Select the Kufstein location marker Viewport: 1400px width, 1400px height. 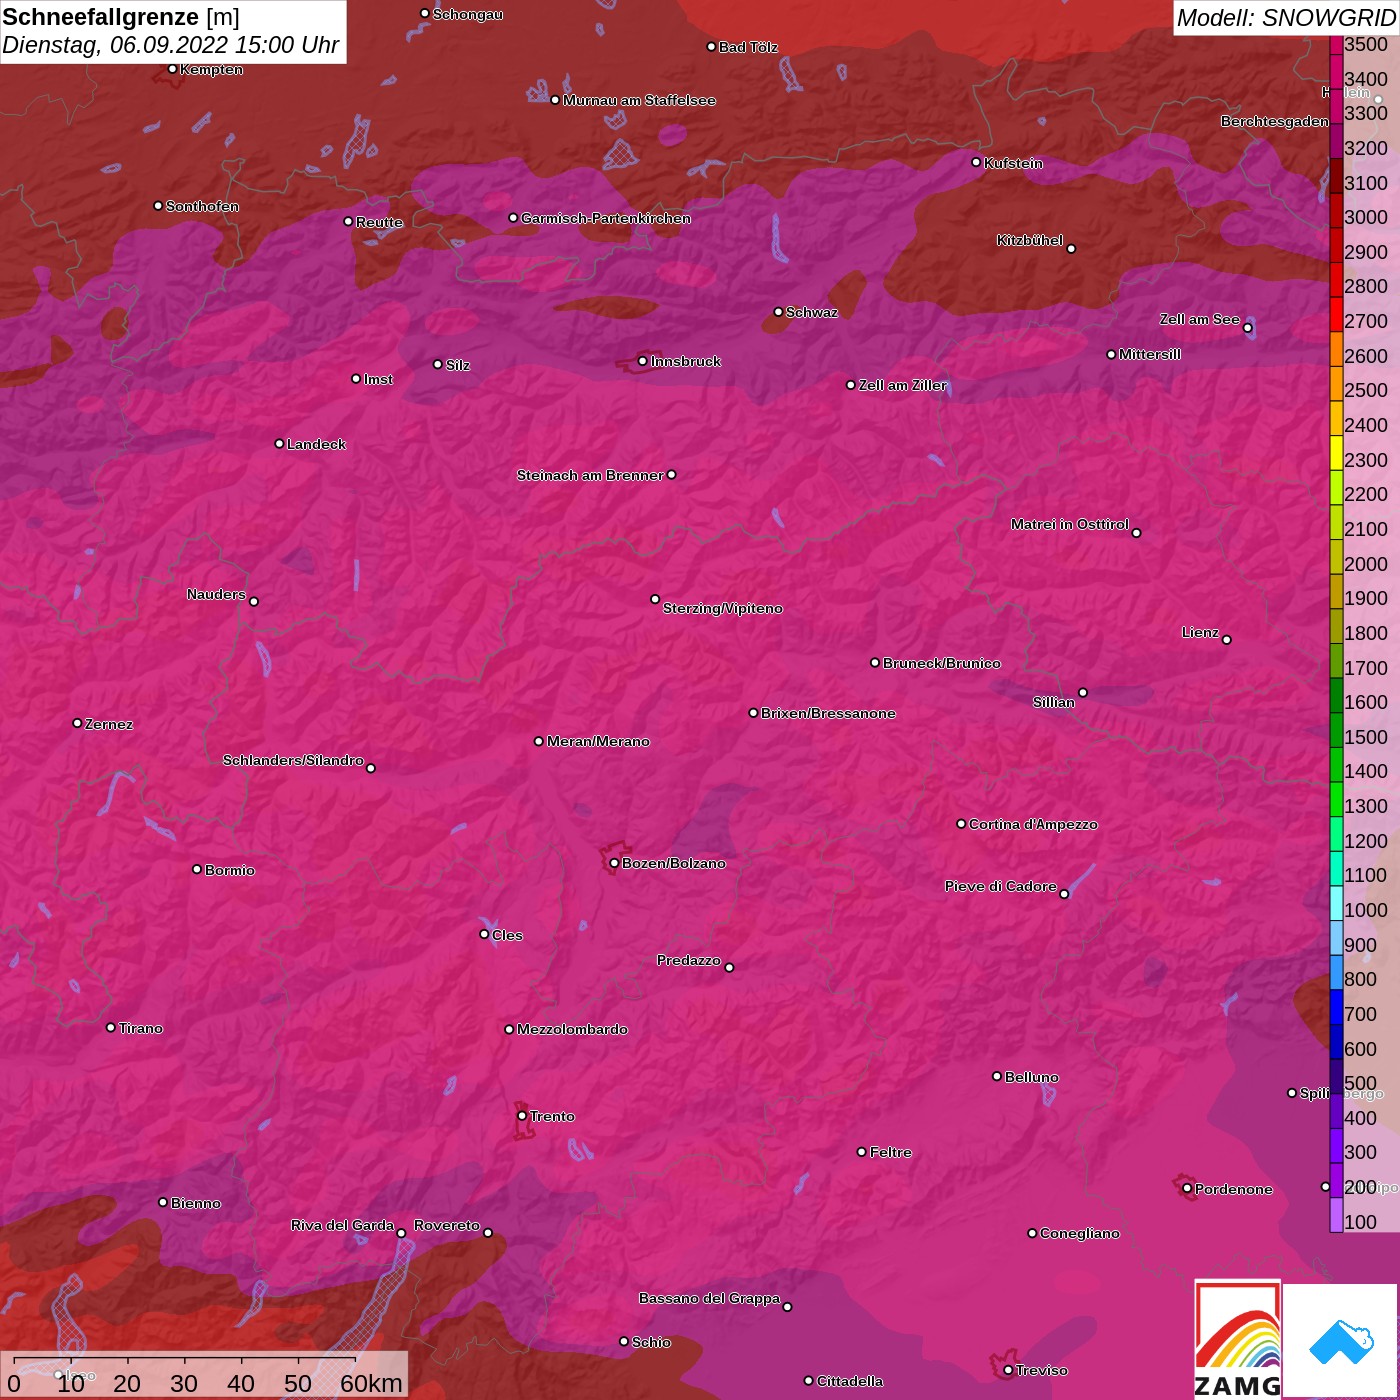coord(976,162)
